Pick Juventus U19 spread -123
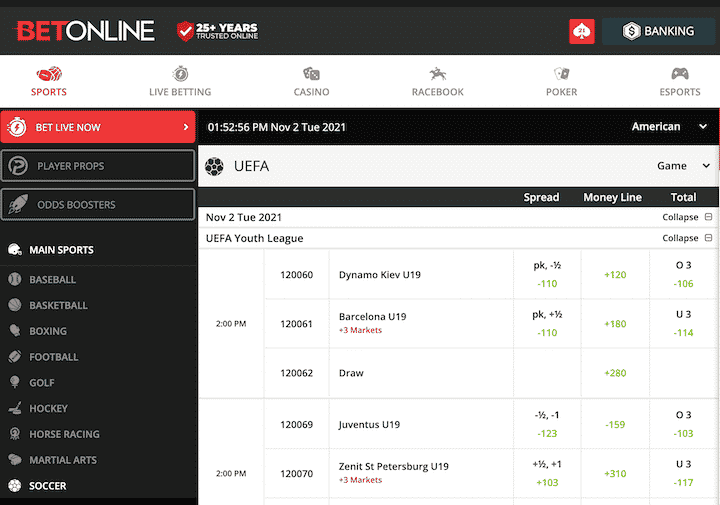720x505 pixels. pyautogui.click(x=547, y=424)
